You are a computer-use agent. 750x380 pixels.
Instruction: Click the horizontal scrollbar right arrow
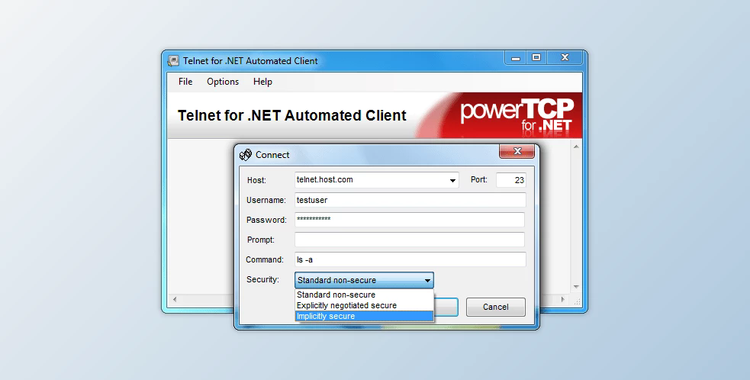(x=562, y=300)
